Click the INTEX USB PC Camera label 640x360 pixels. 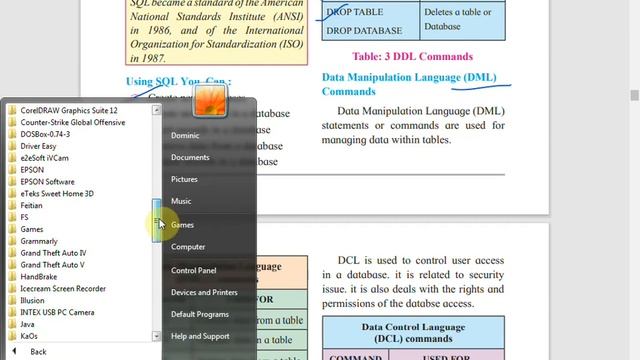(x=57, y=312)
